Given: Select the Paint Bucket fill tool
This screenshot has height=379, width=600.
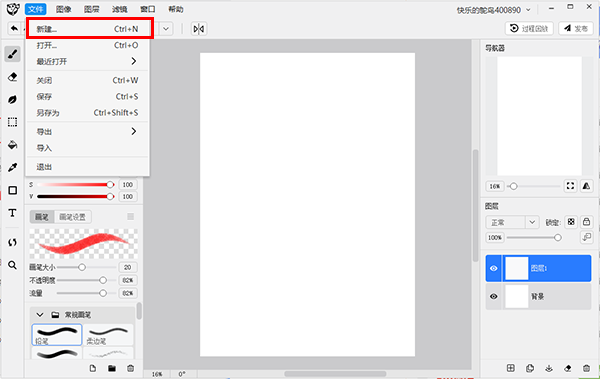Looking at the screenshot, I should [x=12, y=145].
